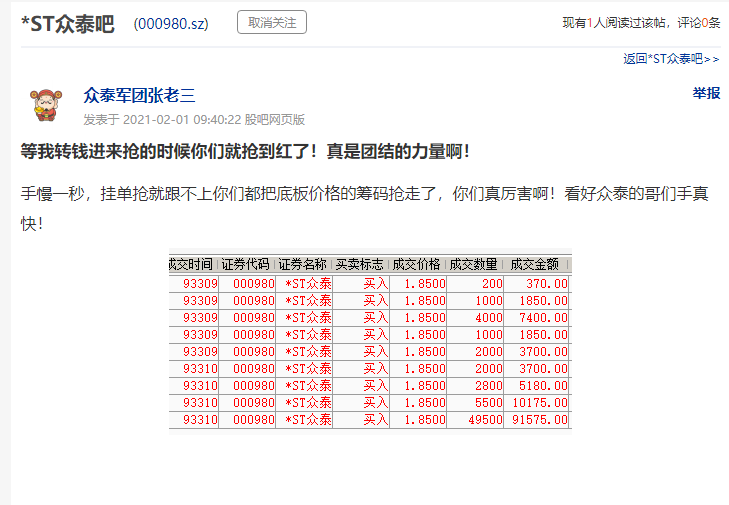Click the 举报 report link
Screen dimensions: 729x505
[706, 93]
